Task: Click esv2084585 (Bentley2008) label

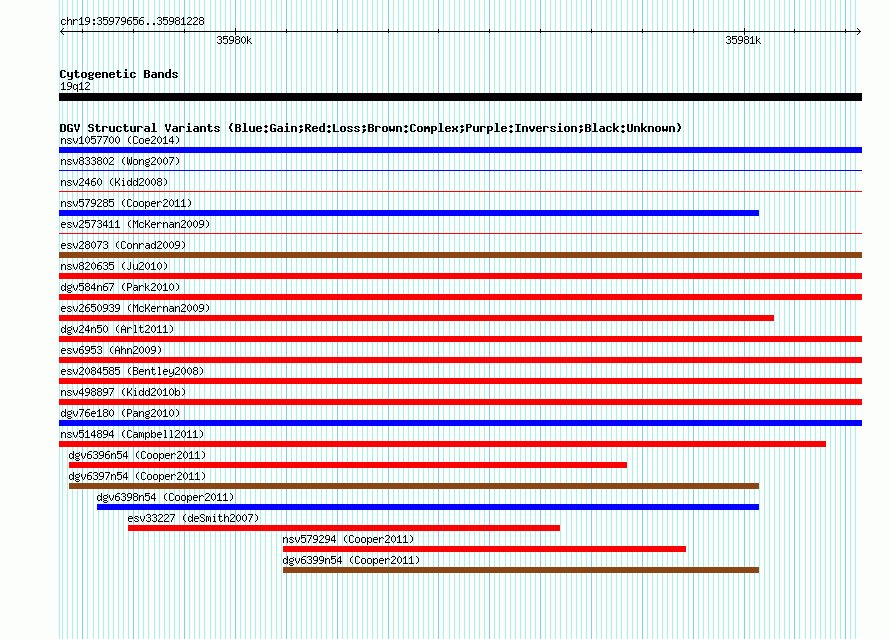Action: tap(132, 371)
